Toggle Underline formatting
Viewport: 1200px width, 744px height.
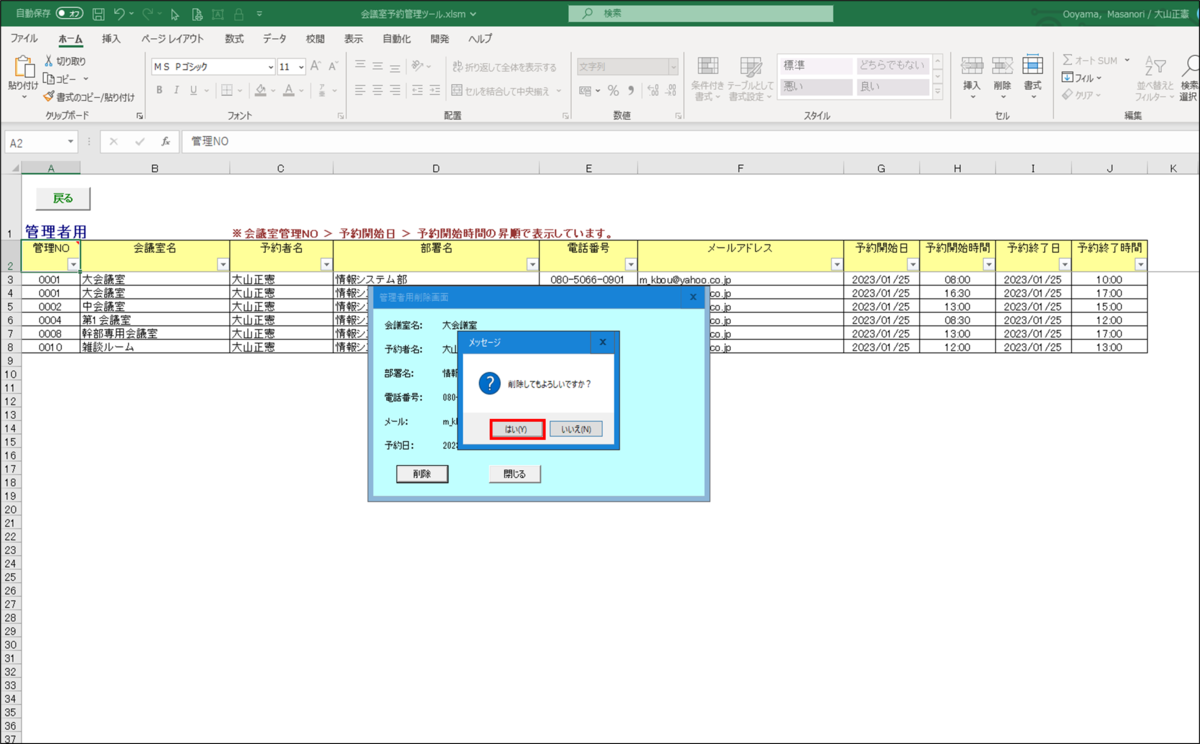point(193,90)
